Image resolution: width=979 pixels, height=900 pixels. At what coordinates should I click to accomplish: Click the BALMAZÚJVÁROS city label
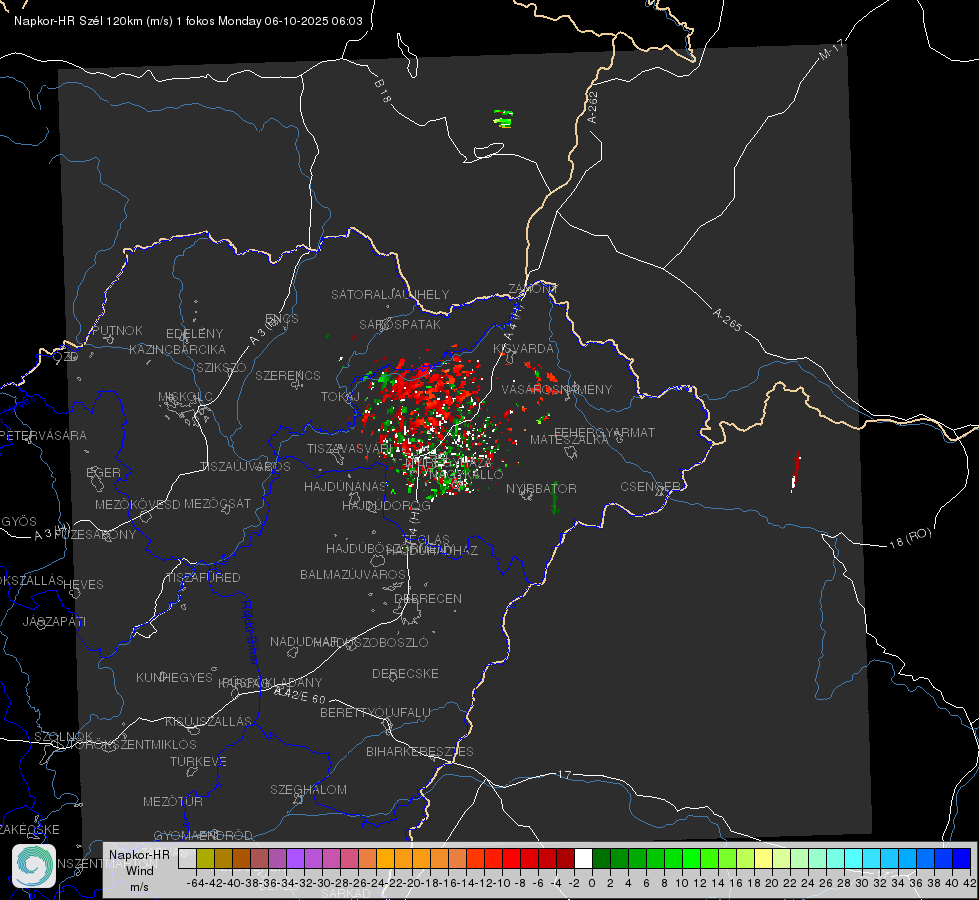coord(353,574)
